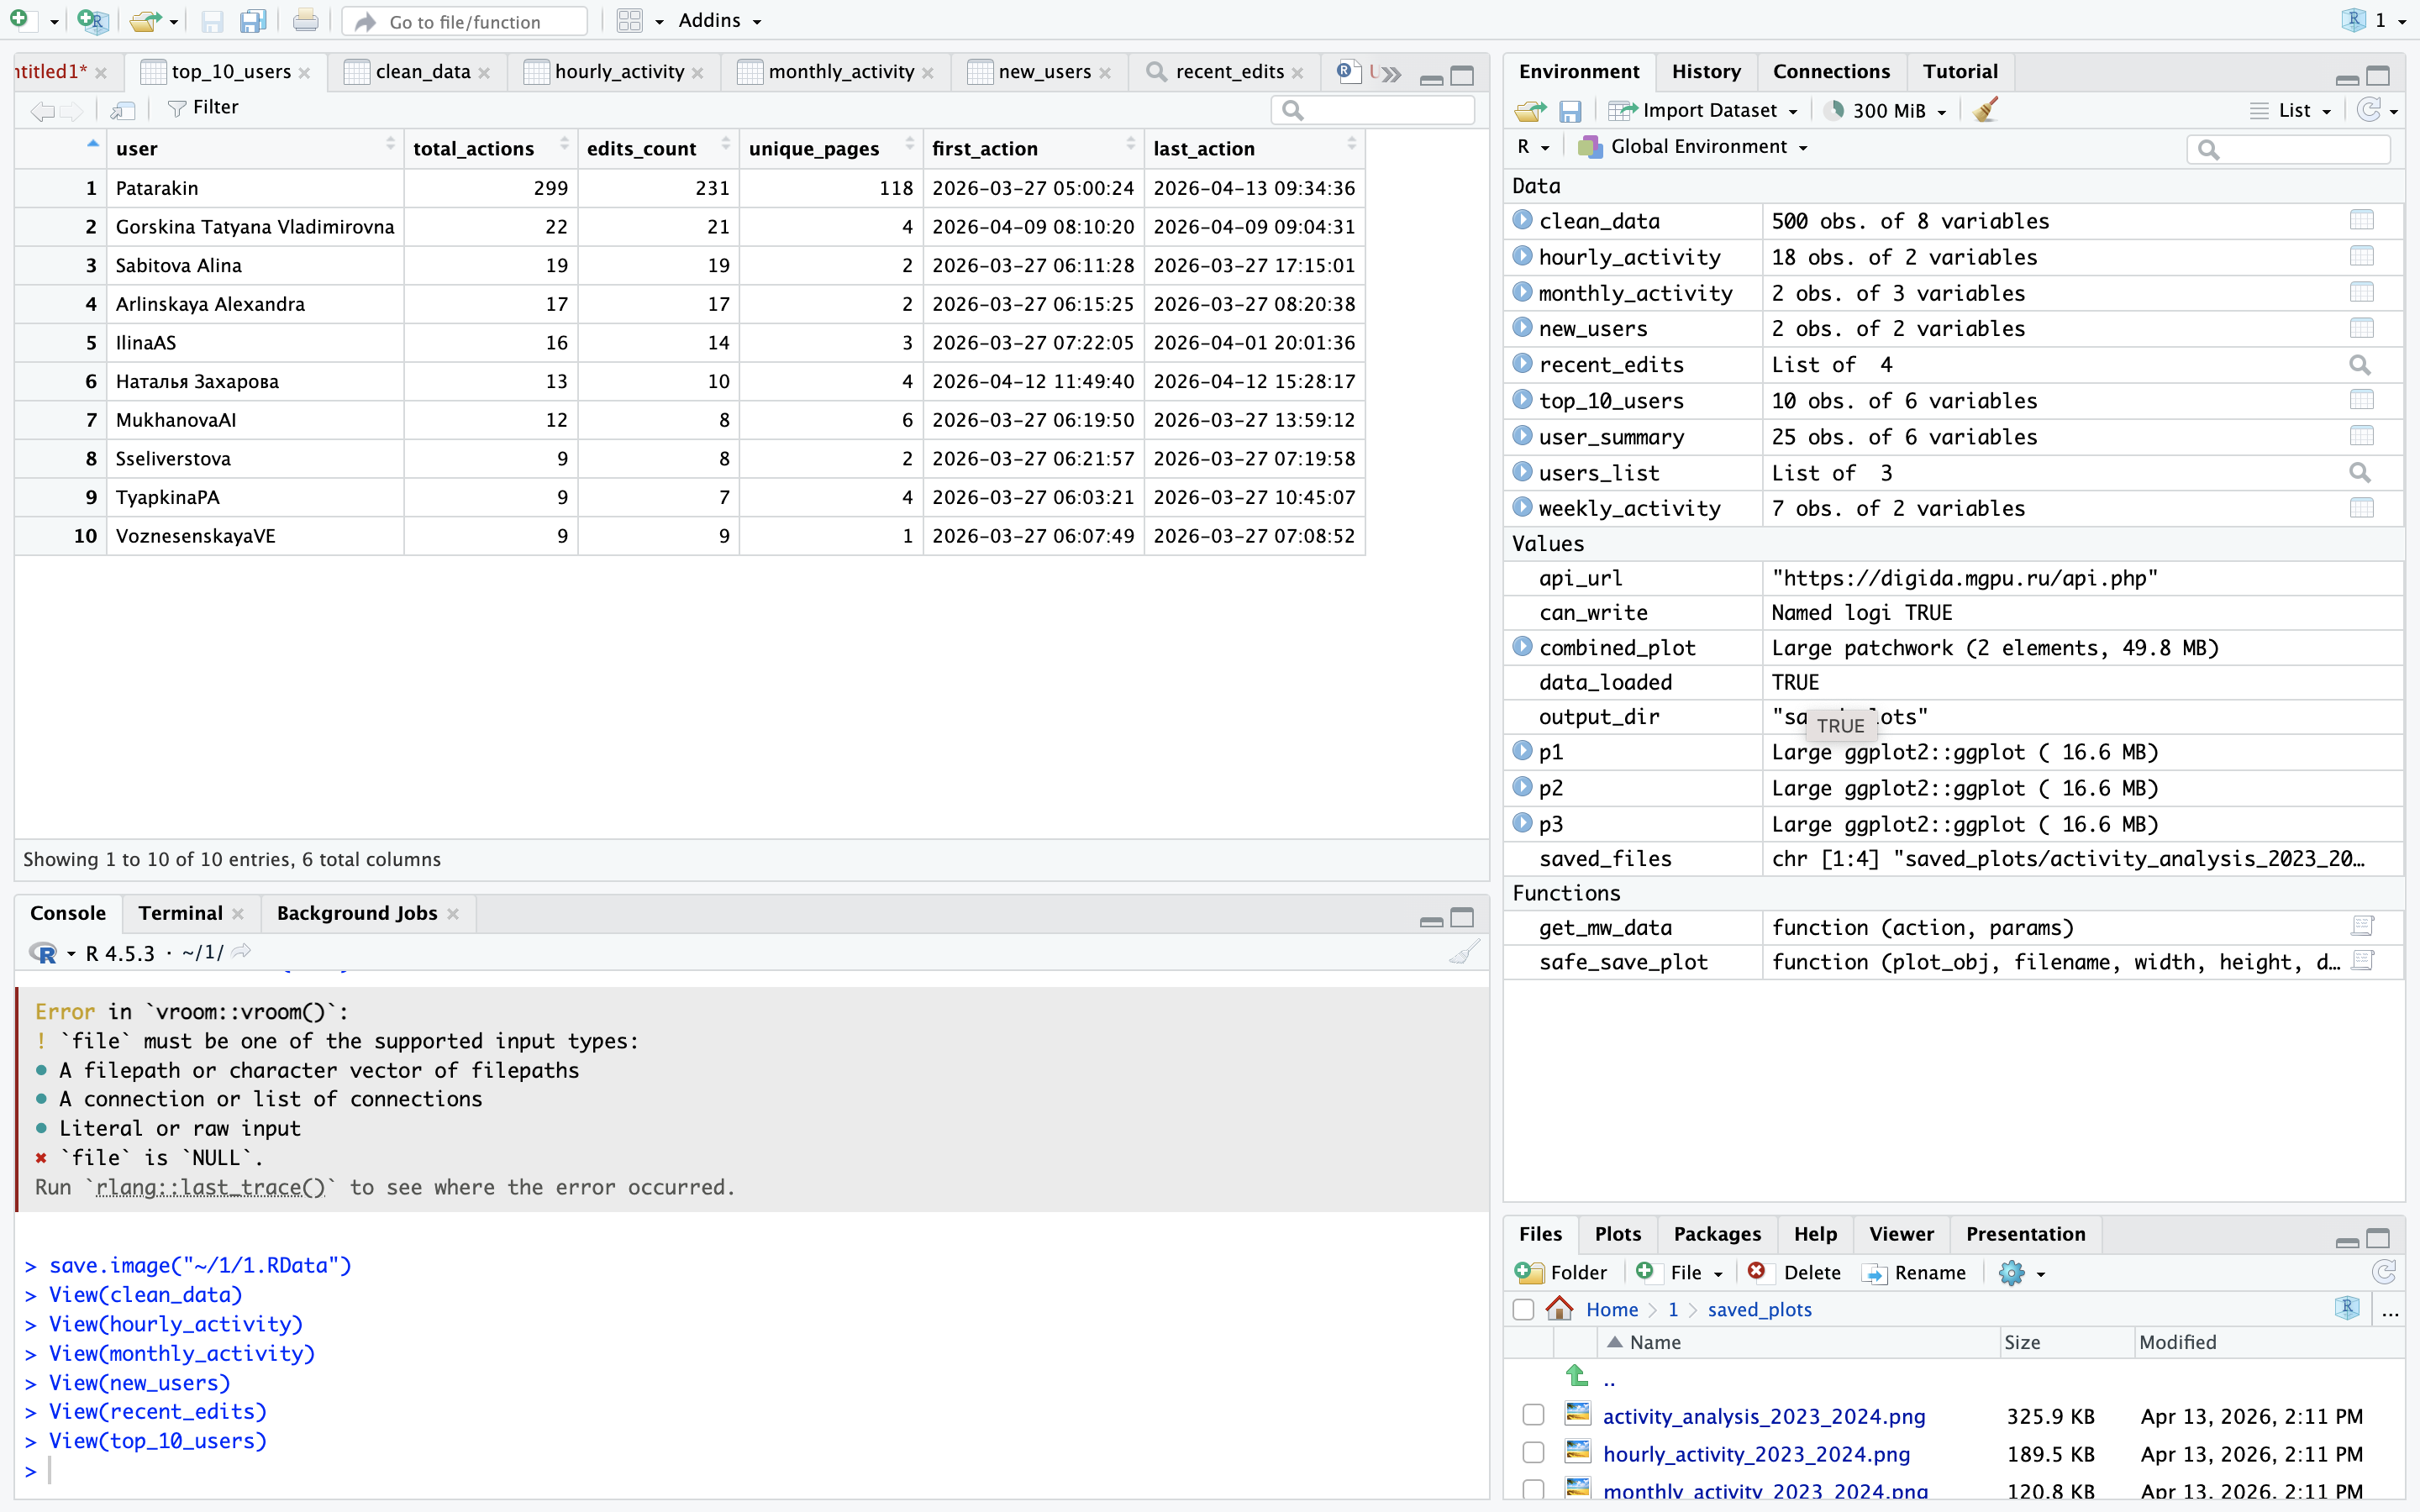The height and width of the screenshot is (1512, 2420).
Task: Click the workspace panes layout icon
Action: coord(630,21)
